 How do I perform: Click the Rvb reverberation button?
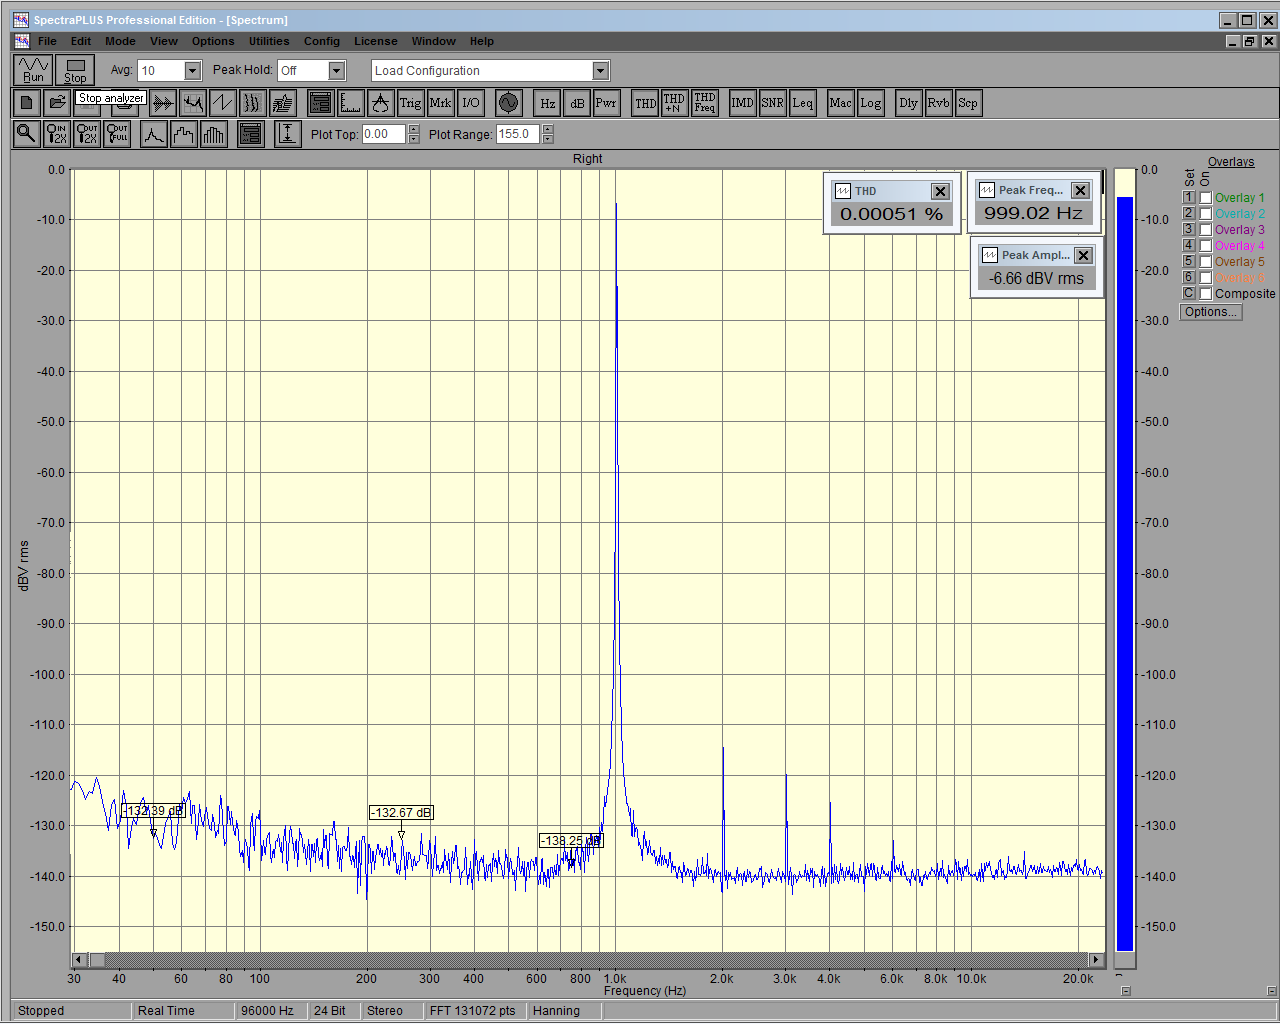click(939, 102)
